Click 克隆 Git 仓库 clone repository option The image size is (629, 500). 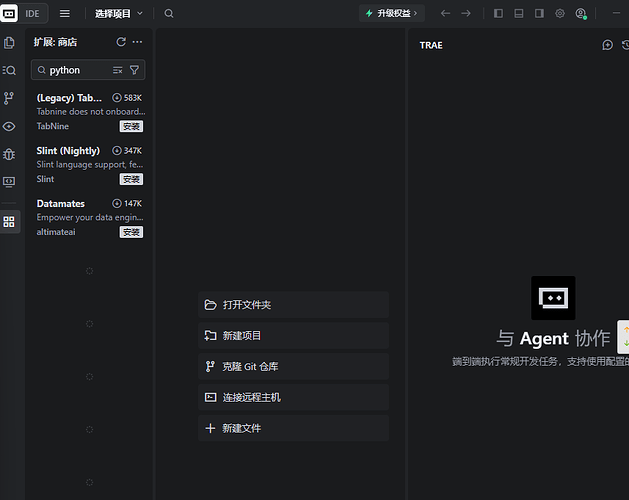pos(293,367)
